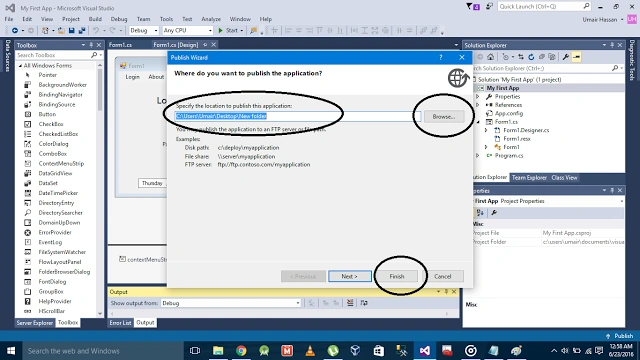Open the Build menu
The width and height of the screenshot is (640, 360).
(95, 19)
